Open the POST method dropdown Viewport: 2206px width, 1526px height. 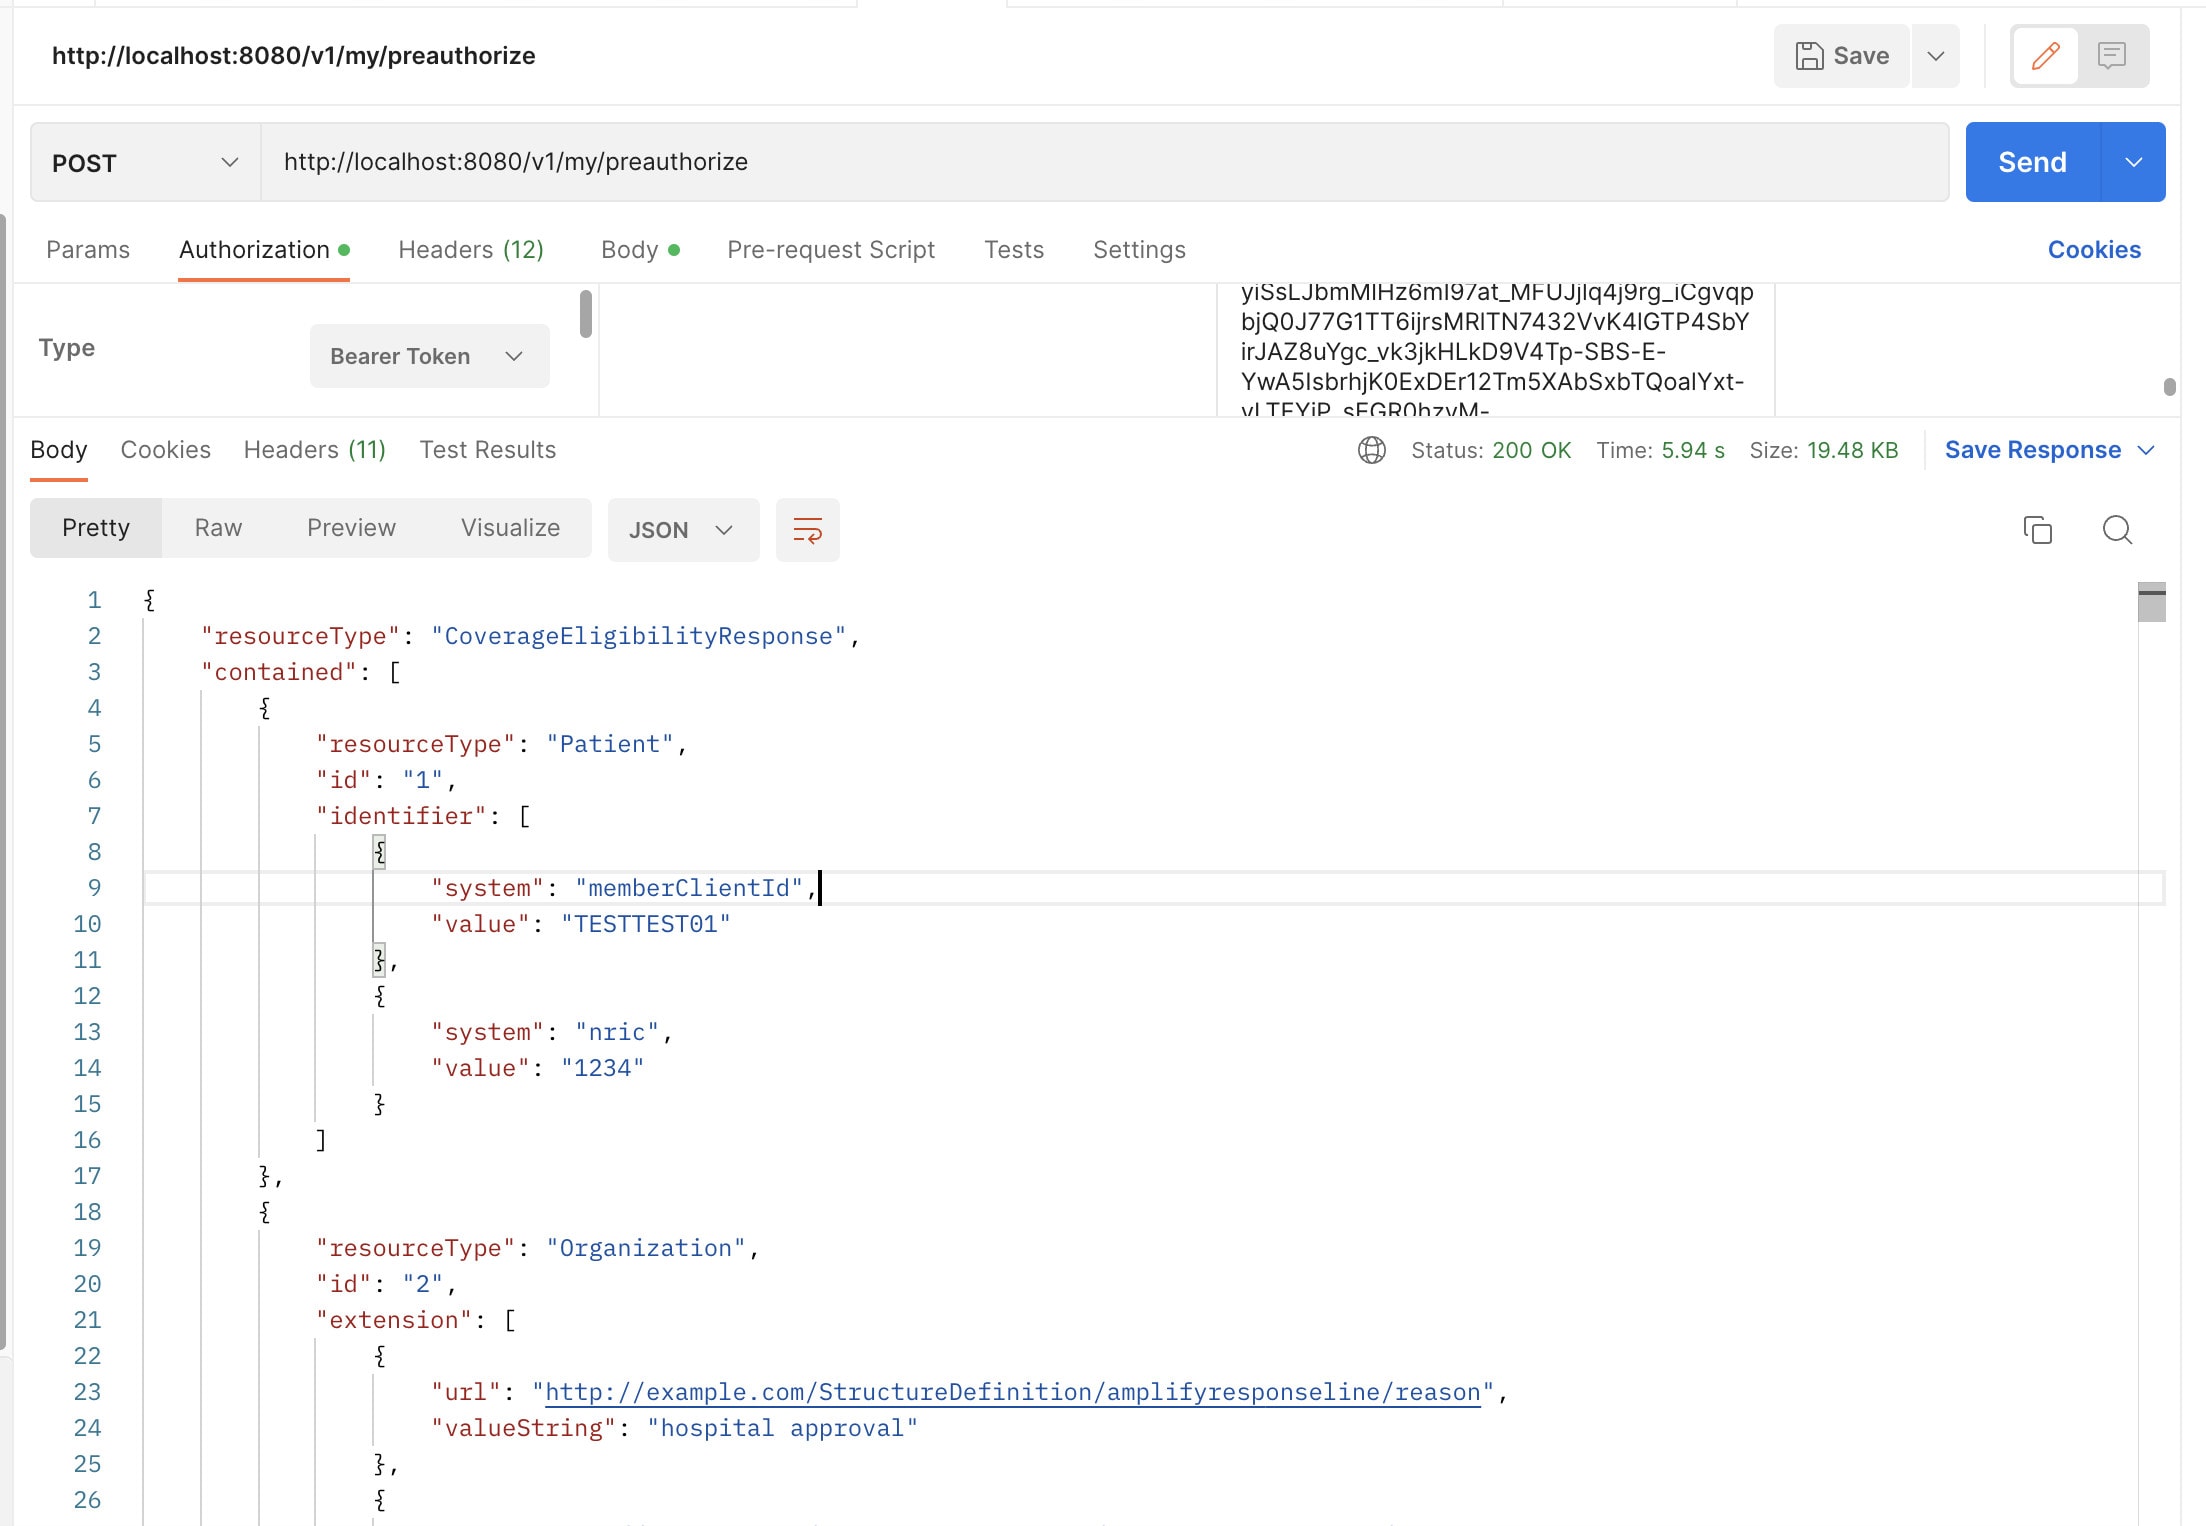[x=146, y=162]
